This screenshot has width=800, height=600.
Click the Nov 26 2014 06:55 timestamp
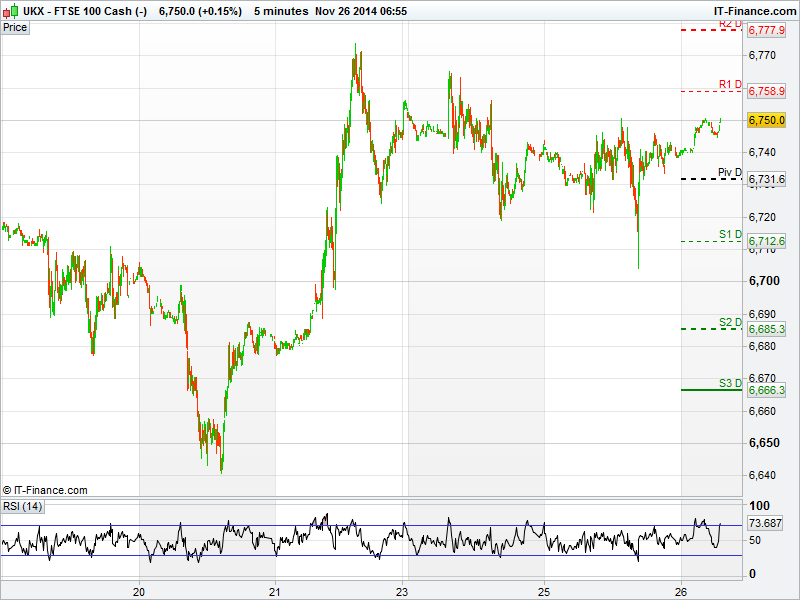pyautogui.click(x=361, y=10)
